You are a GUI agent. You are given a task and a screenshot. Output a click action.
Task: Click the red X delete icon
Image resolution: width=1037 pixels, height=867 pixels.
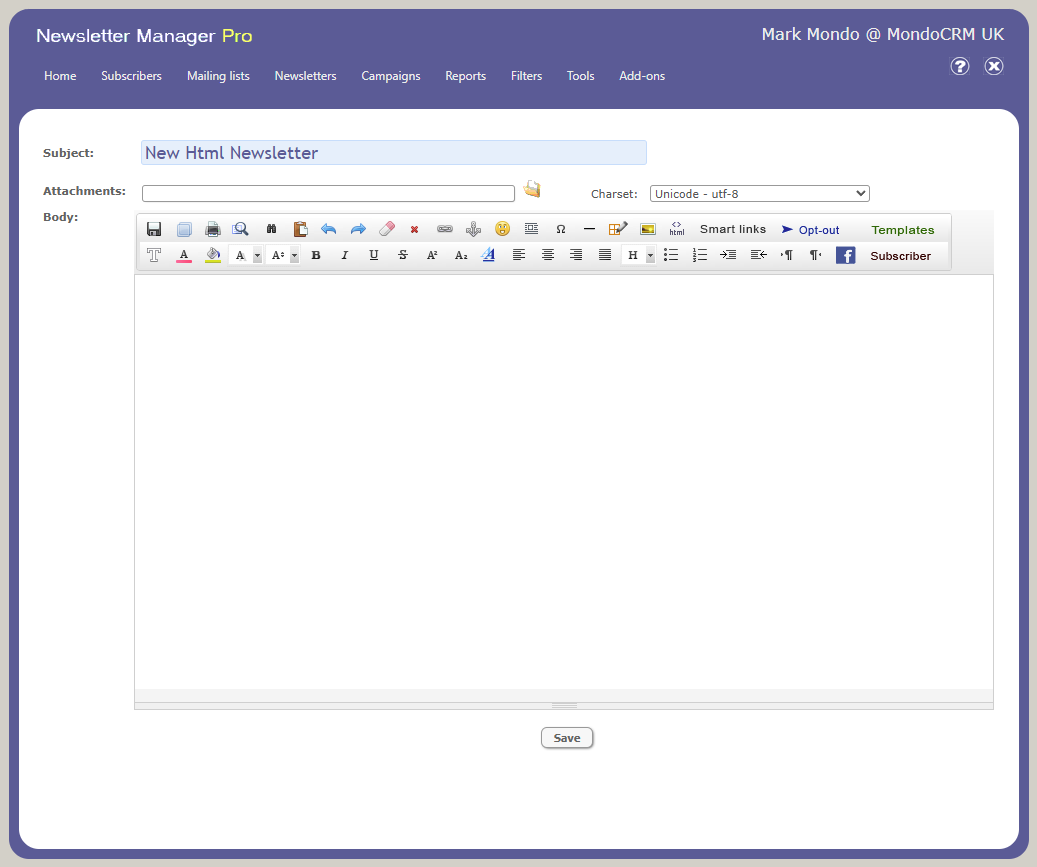415,229
